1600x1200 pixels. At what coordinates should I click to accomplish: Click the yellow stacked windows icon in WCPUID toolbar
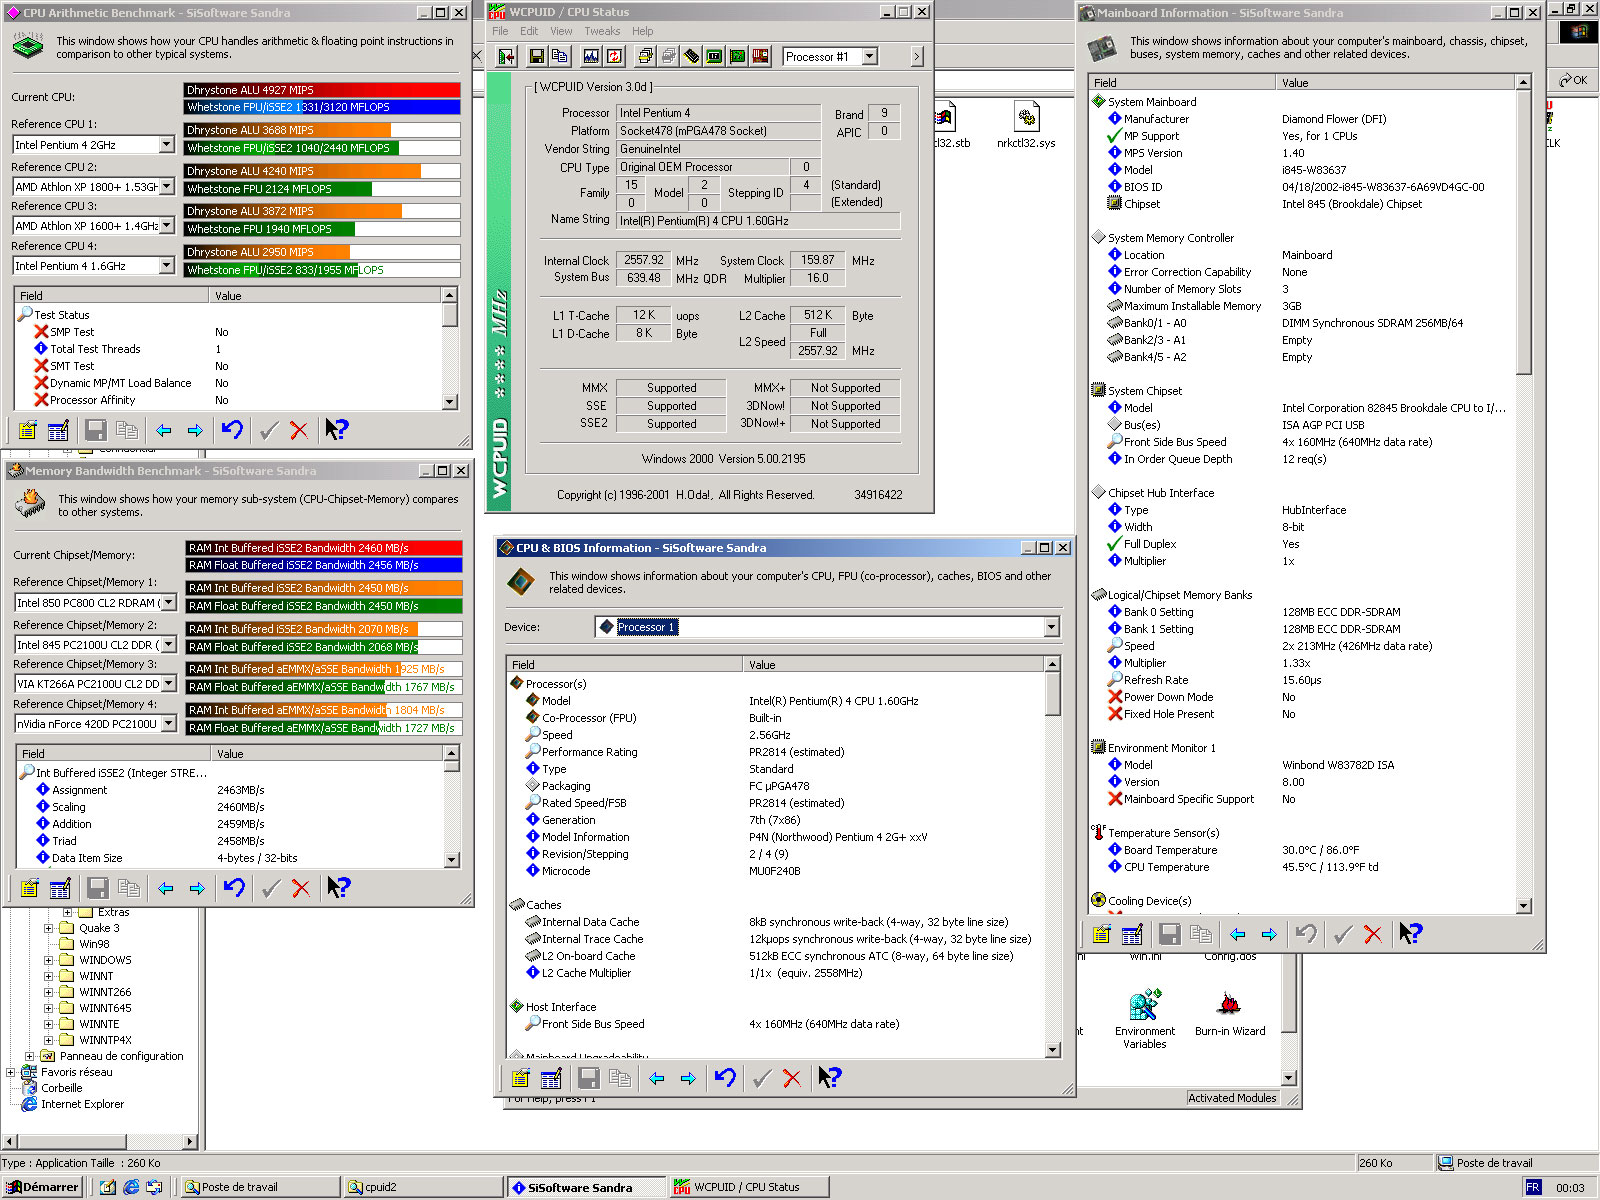coord(645,56)
